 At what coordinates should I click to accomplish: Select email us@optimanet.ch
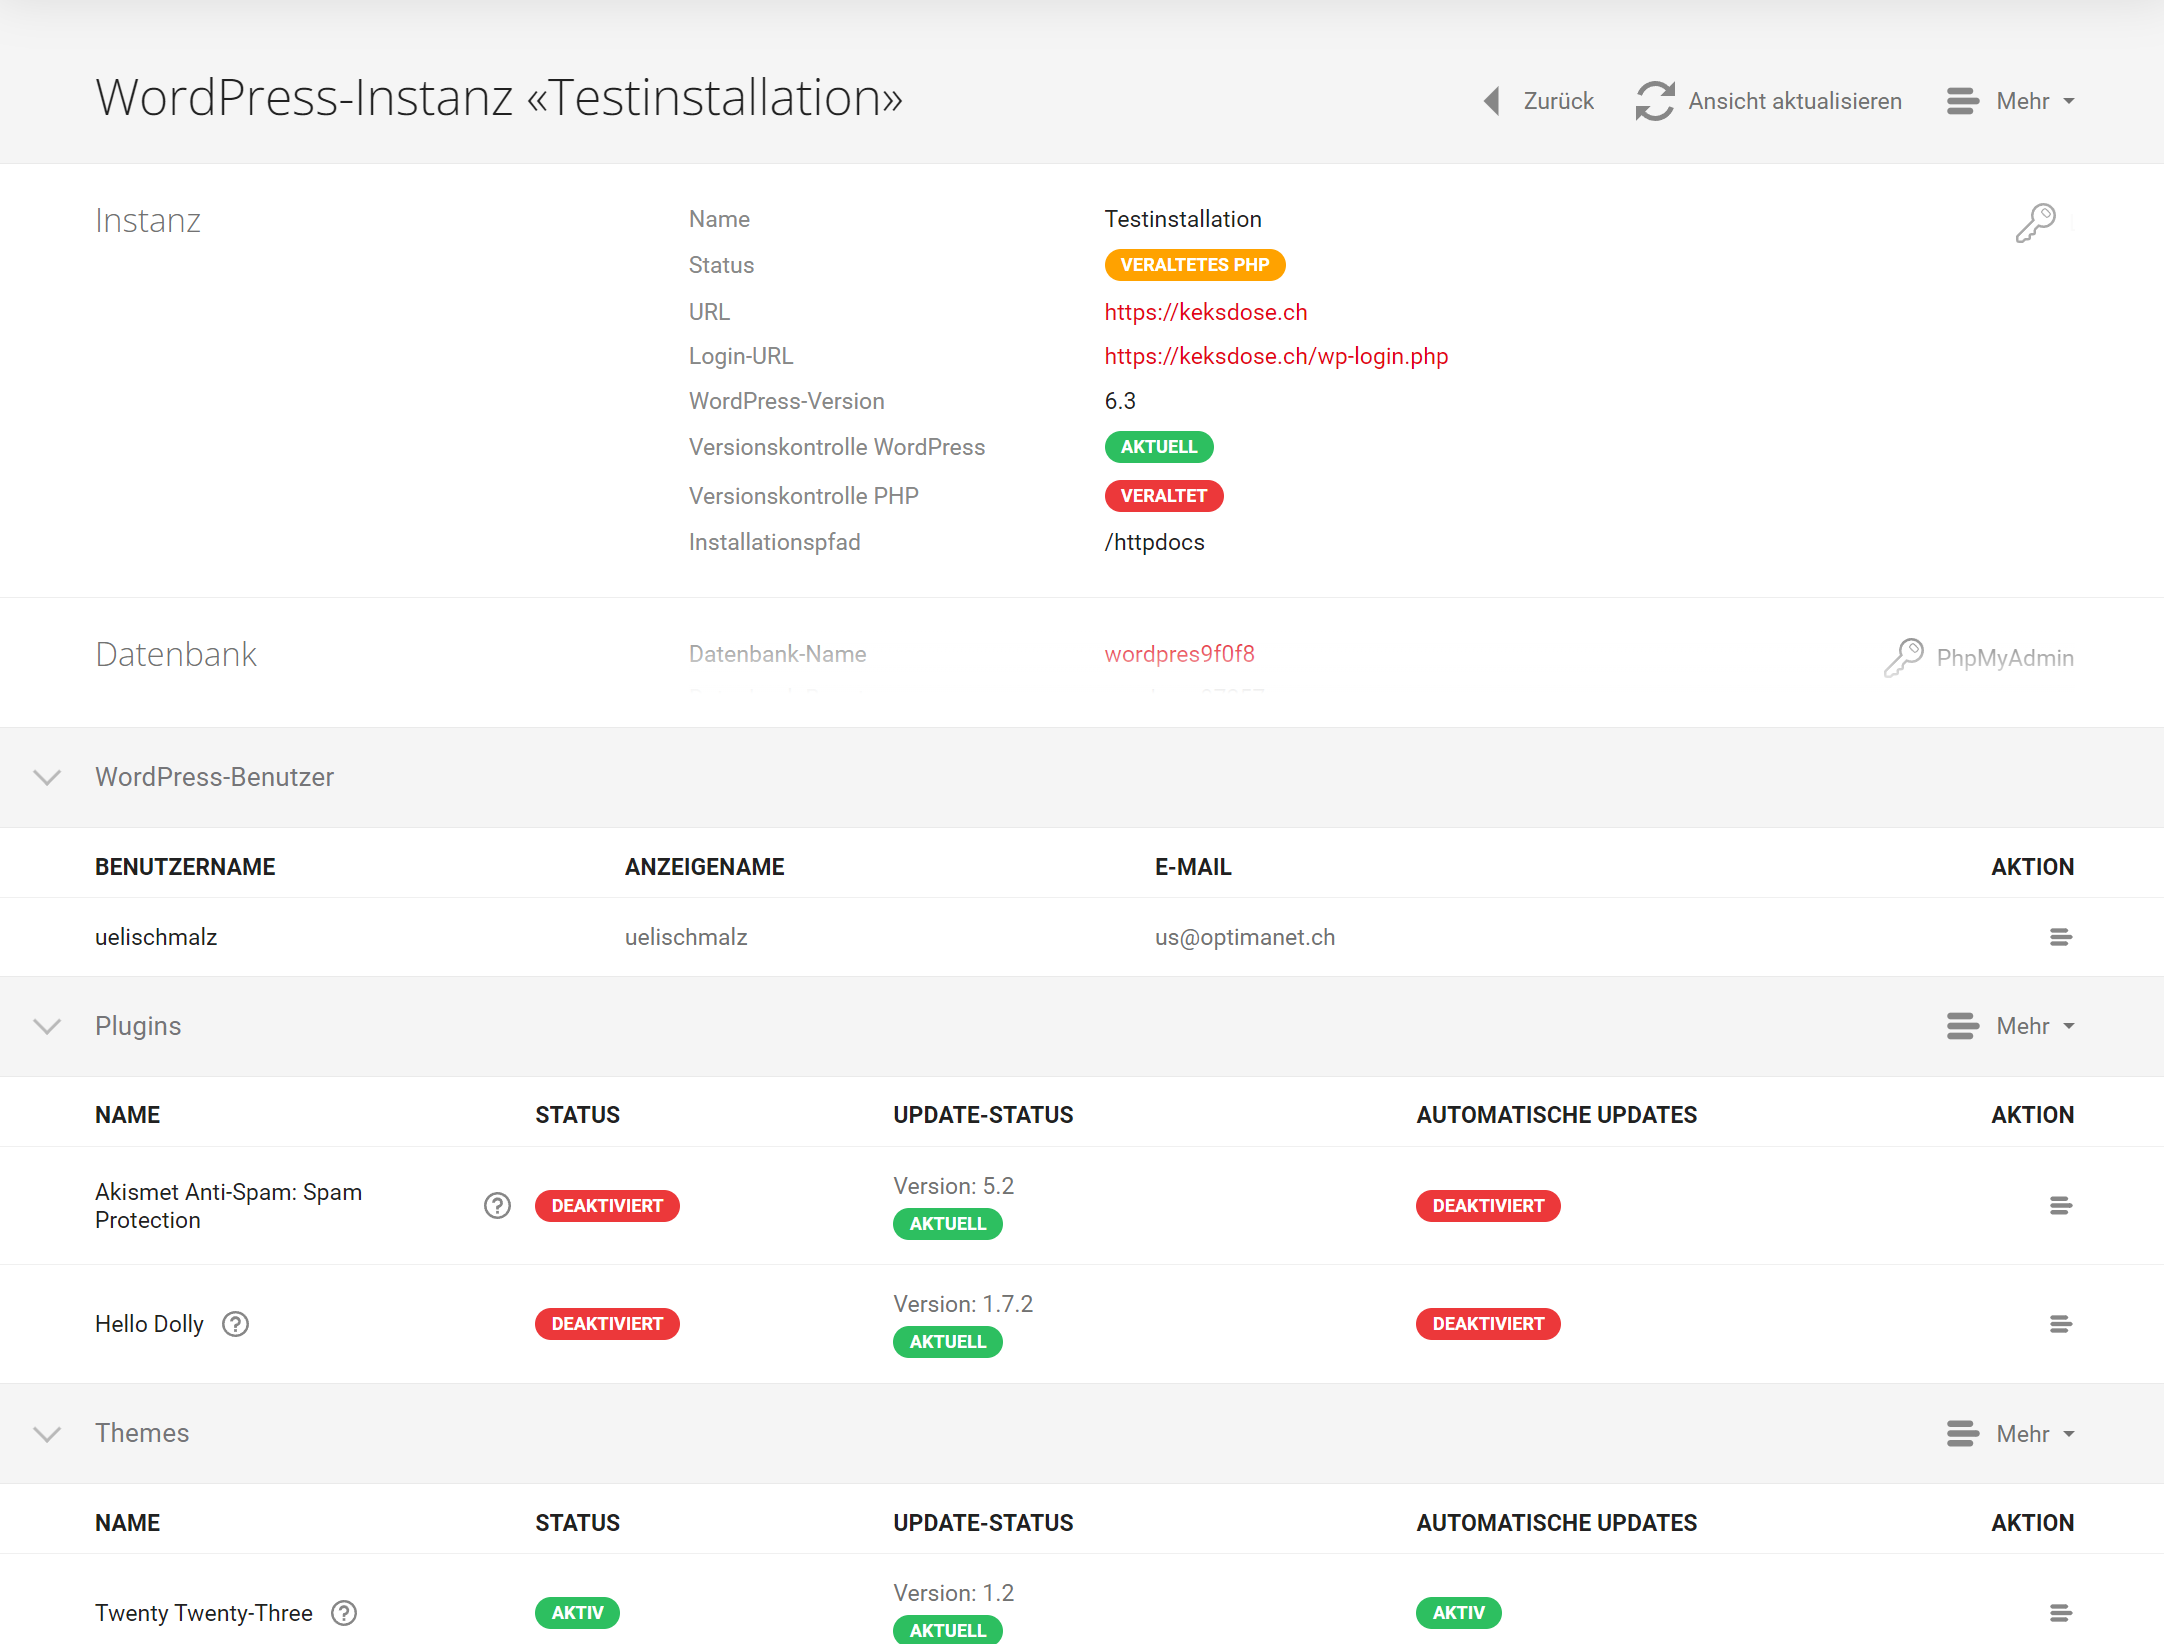click(x=1245, y=937)
